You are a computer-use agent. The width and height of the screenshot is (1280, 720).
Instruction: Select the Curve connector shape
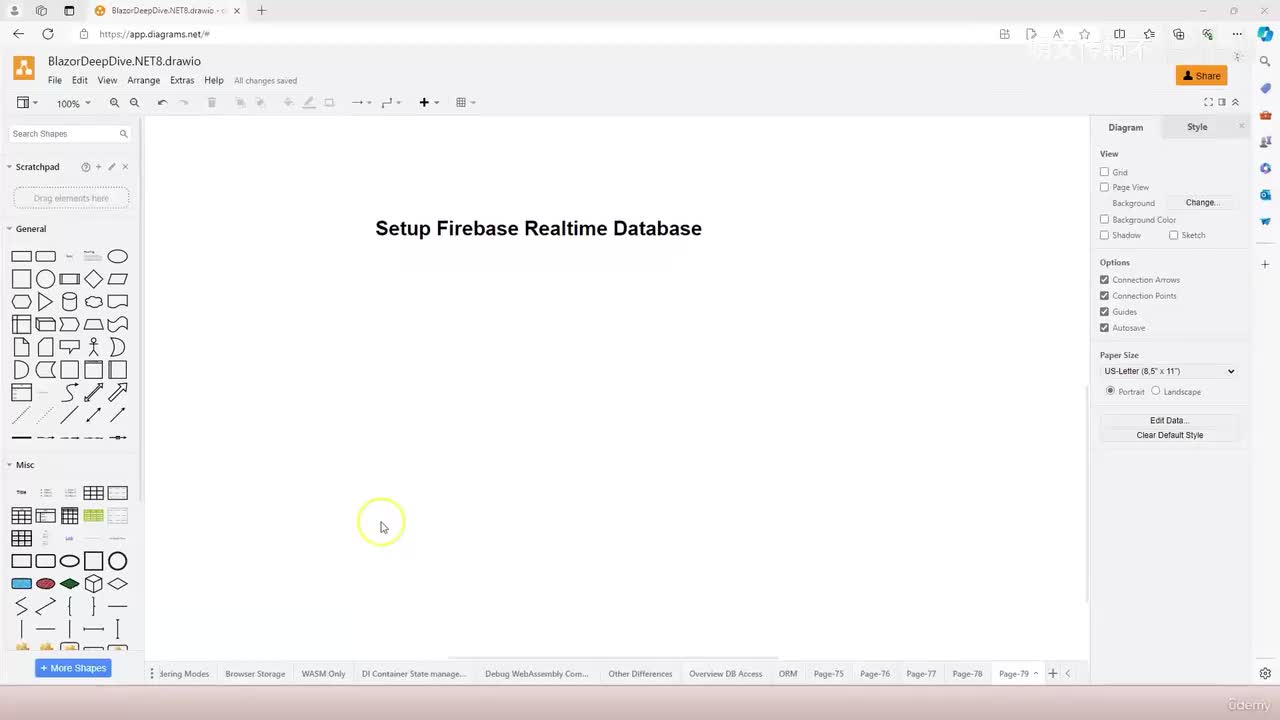click(x=70, y=392)
